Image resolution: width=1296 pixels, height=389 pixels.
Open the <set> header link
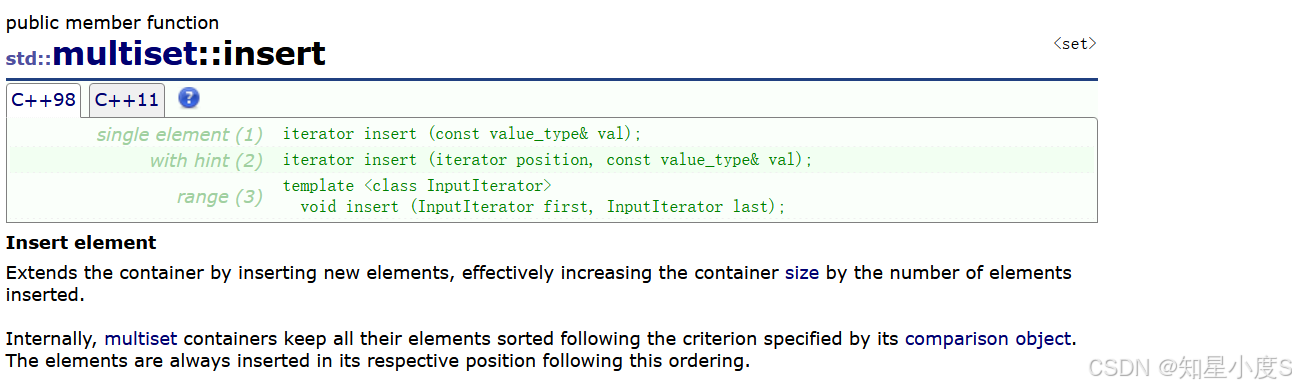point(1075,44)
